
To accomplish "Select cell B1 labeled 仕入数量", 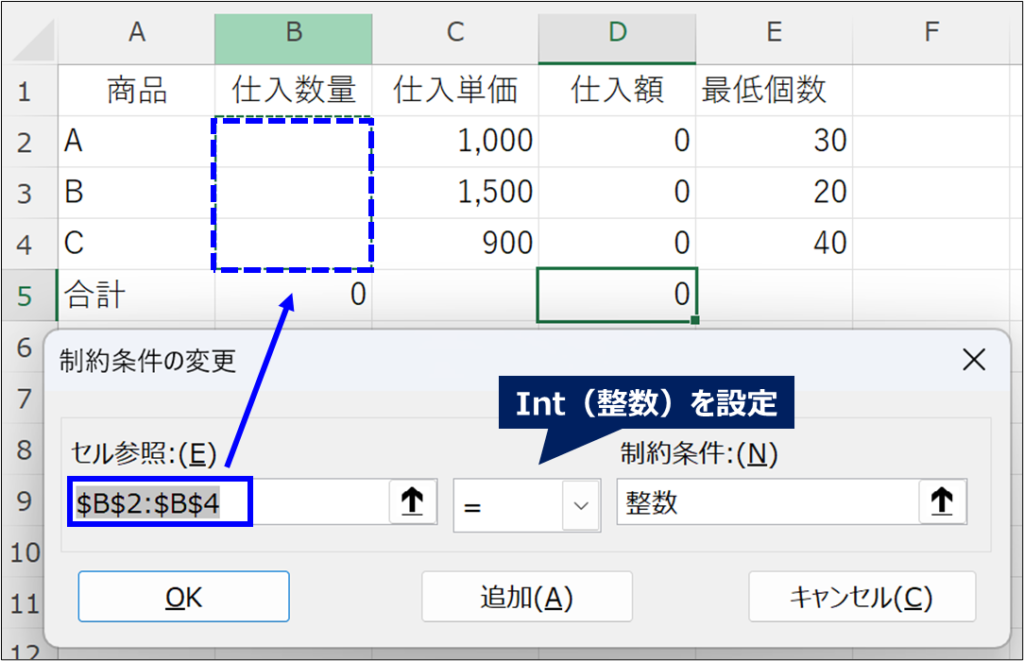I will pyautogui.click(x=293, y=91).
